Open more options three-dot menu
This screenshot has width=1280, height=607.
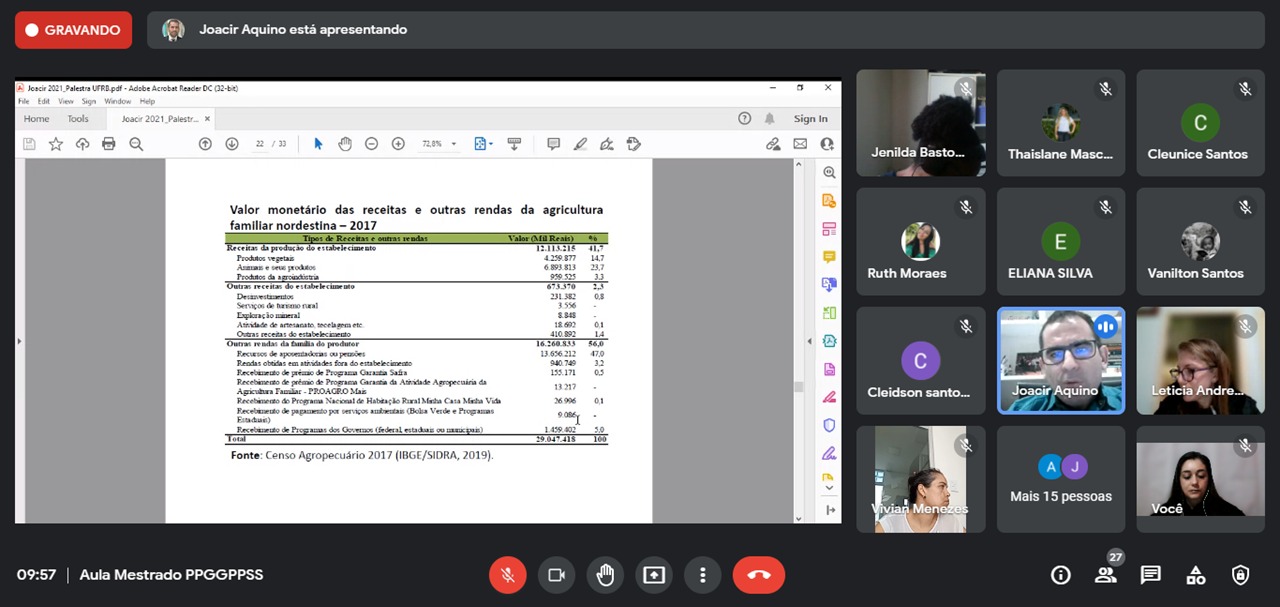703,575
